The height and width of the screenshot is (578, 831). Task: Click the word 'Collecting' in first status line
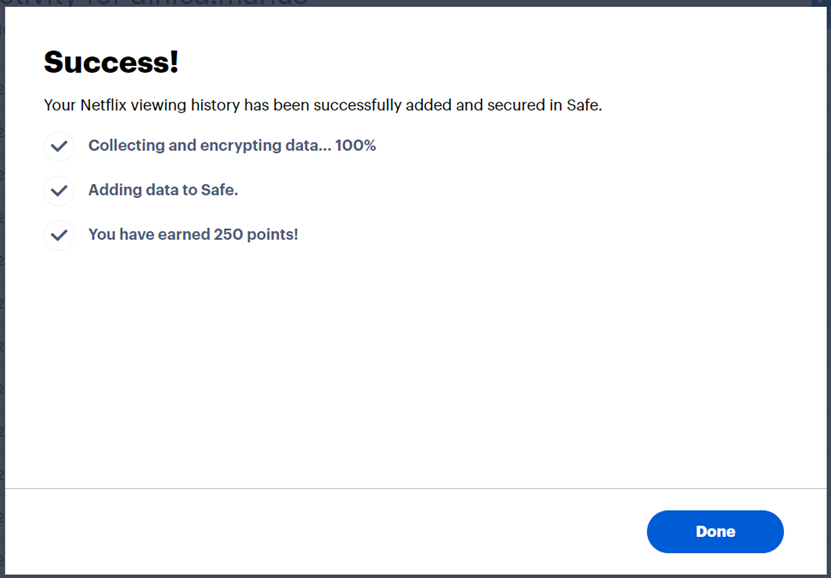point(126,146)
